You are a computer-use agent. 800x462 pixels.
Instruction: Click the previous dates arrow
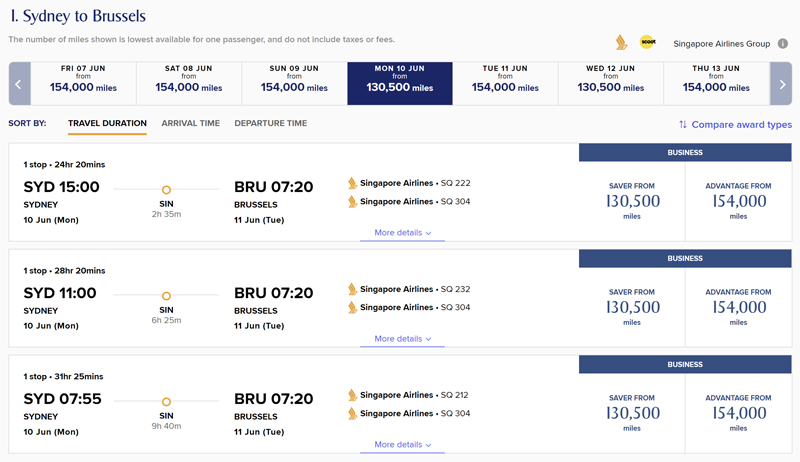click(x=19, y=84)
